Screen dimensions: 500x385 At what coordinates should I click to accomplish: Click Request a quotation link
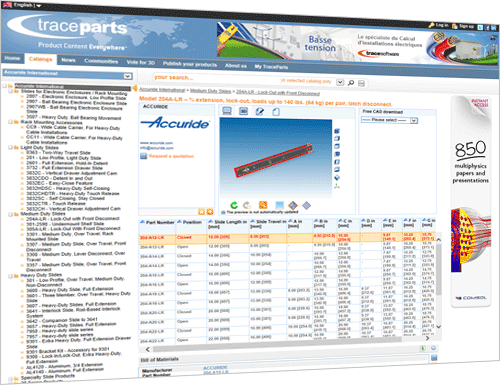coord(171,156)
